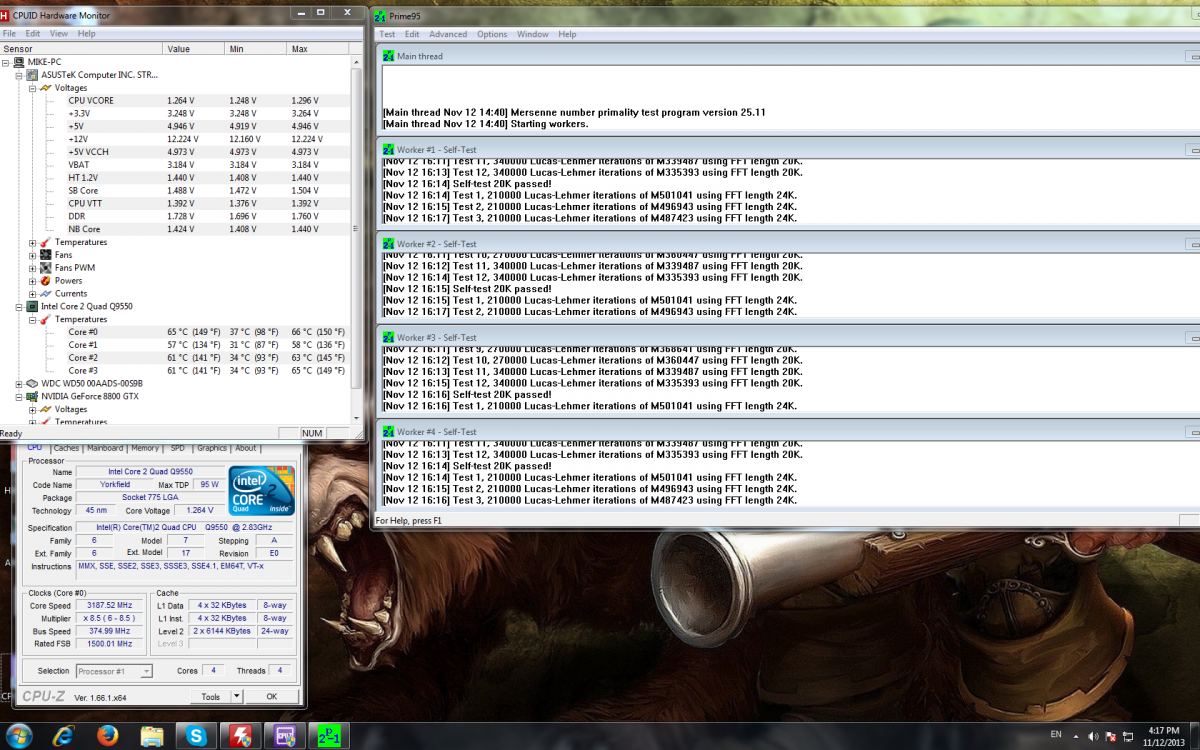Click the Fans PWM icon in the tree
Viewport: 1200px width, 750px height.
point(46,268)
